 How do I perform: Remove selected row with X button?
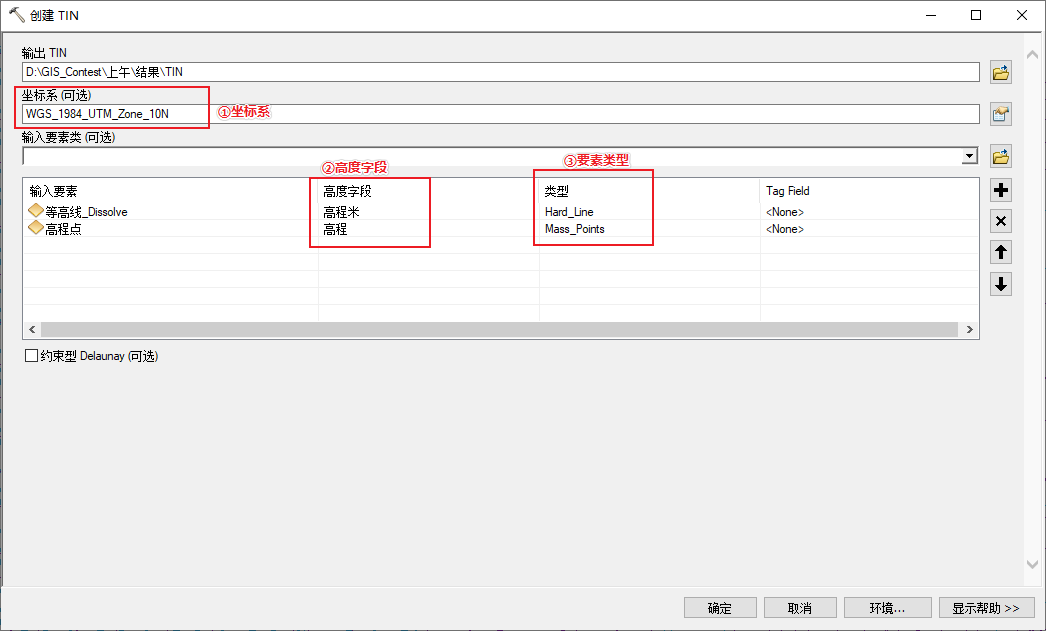point(1001,221)
